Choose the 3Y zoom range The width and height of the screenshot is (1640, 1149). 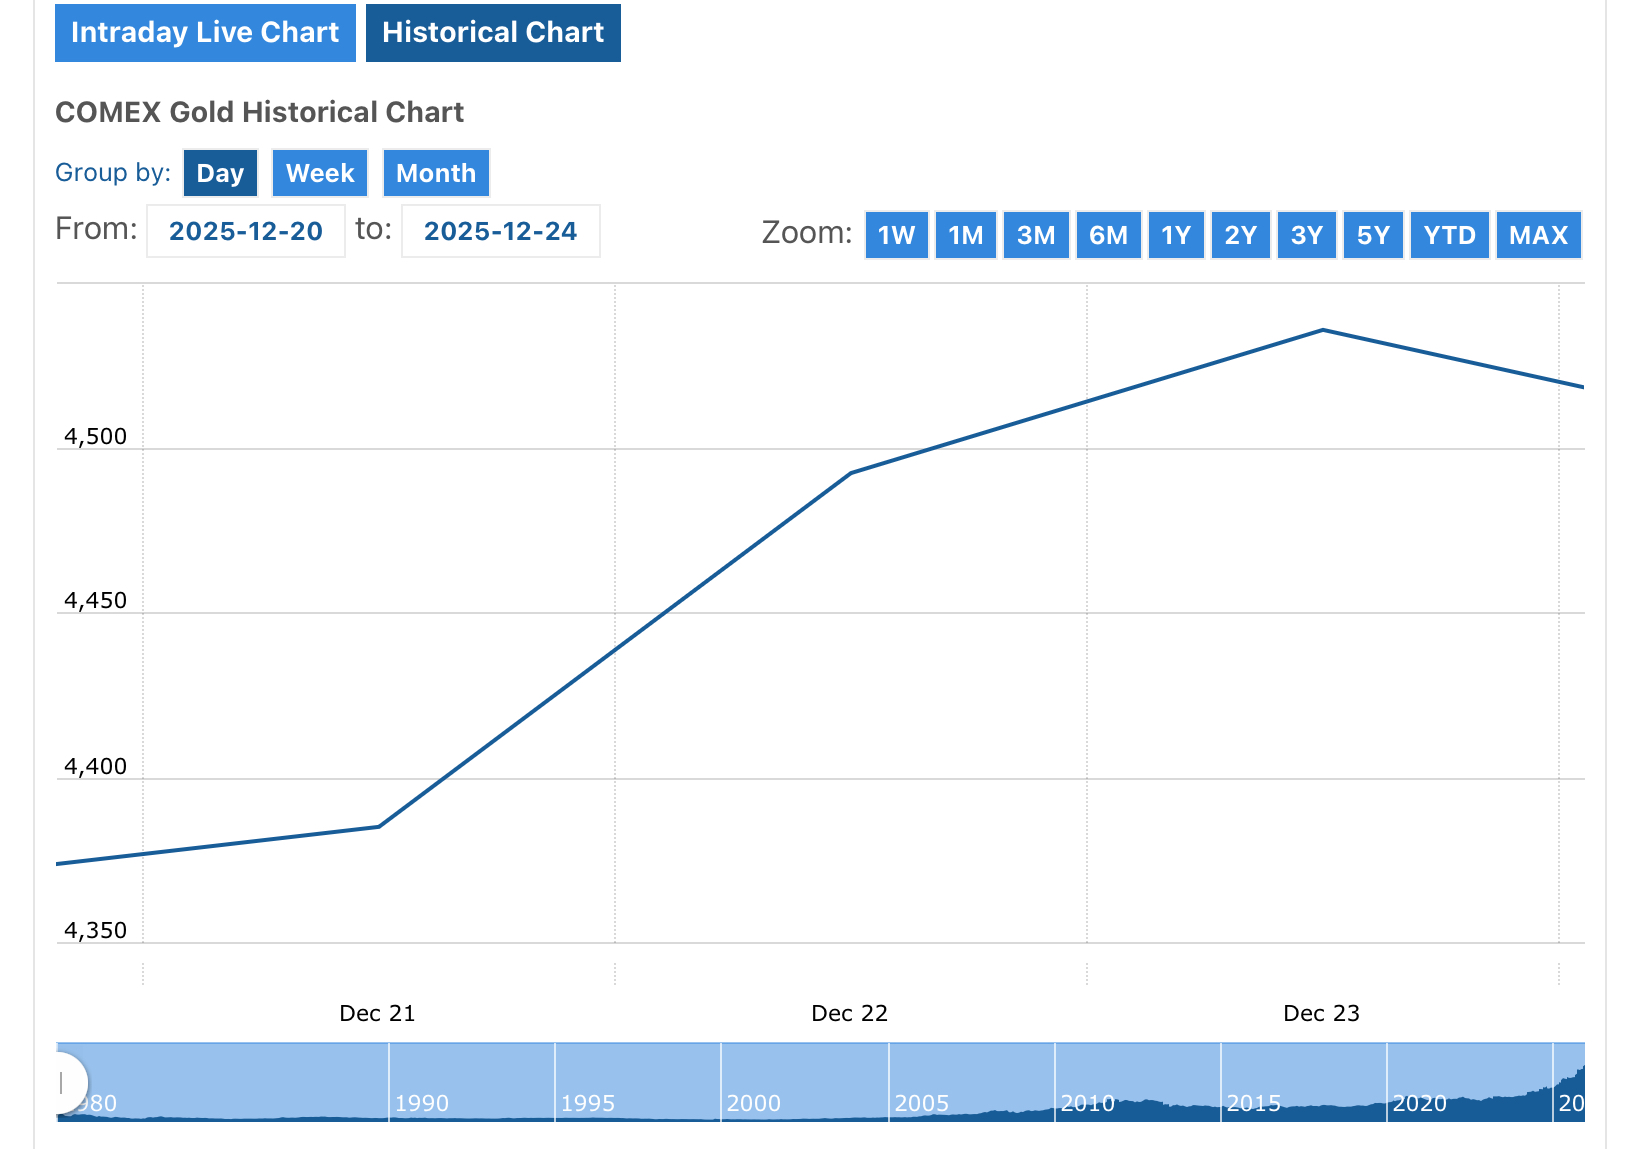[x=1307, y=235]
